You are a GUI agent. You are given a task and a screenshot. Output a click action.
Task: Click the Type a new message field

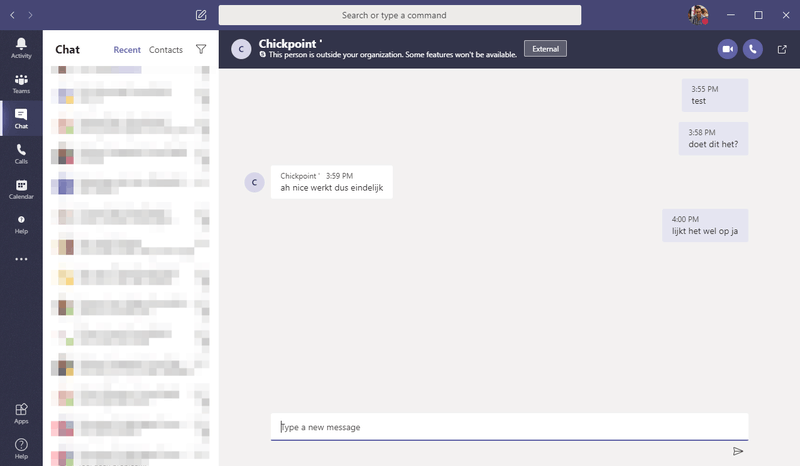509,427
